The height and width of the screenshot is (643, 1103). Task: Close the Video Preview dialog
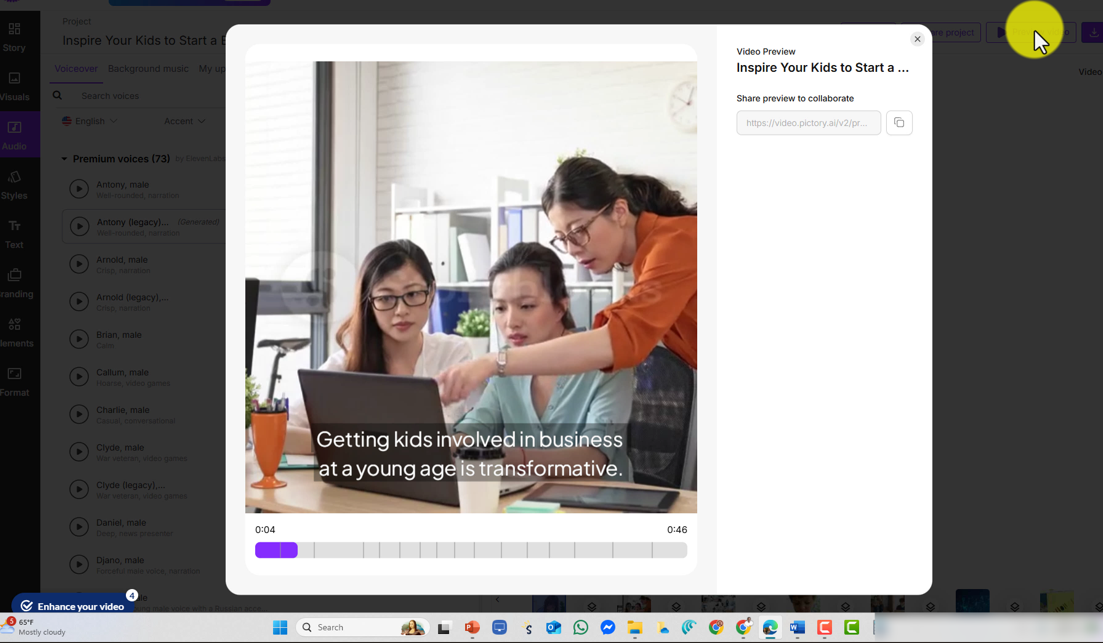tap(917, 39)
